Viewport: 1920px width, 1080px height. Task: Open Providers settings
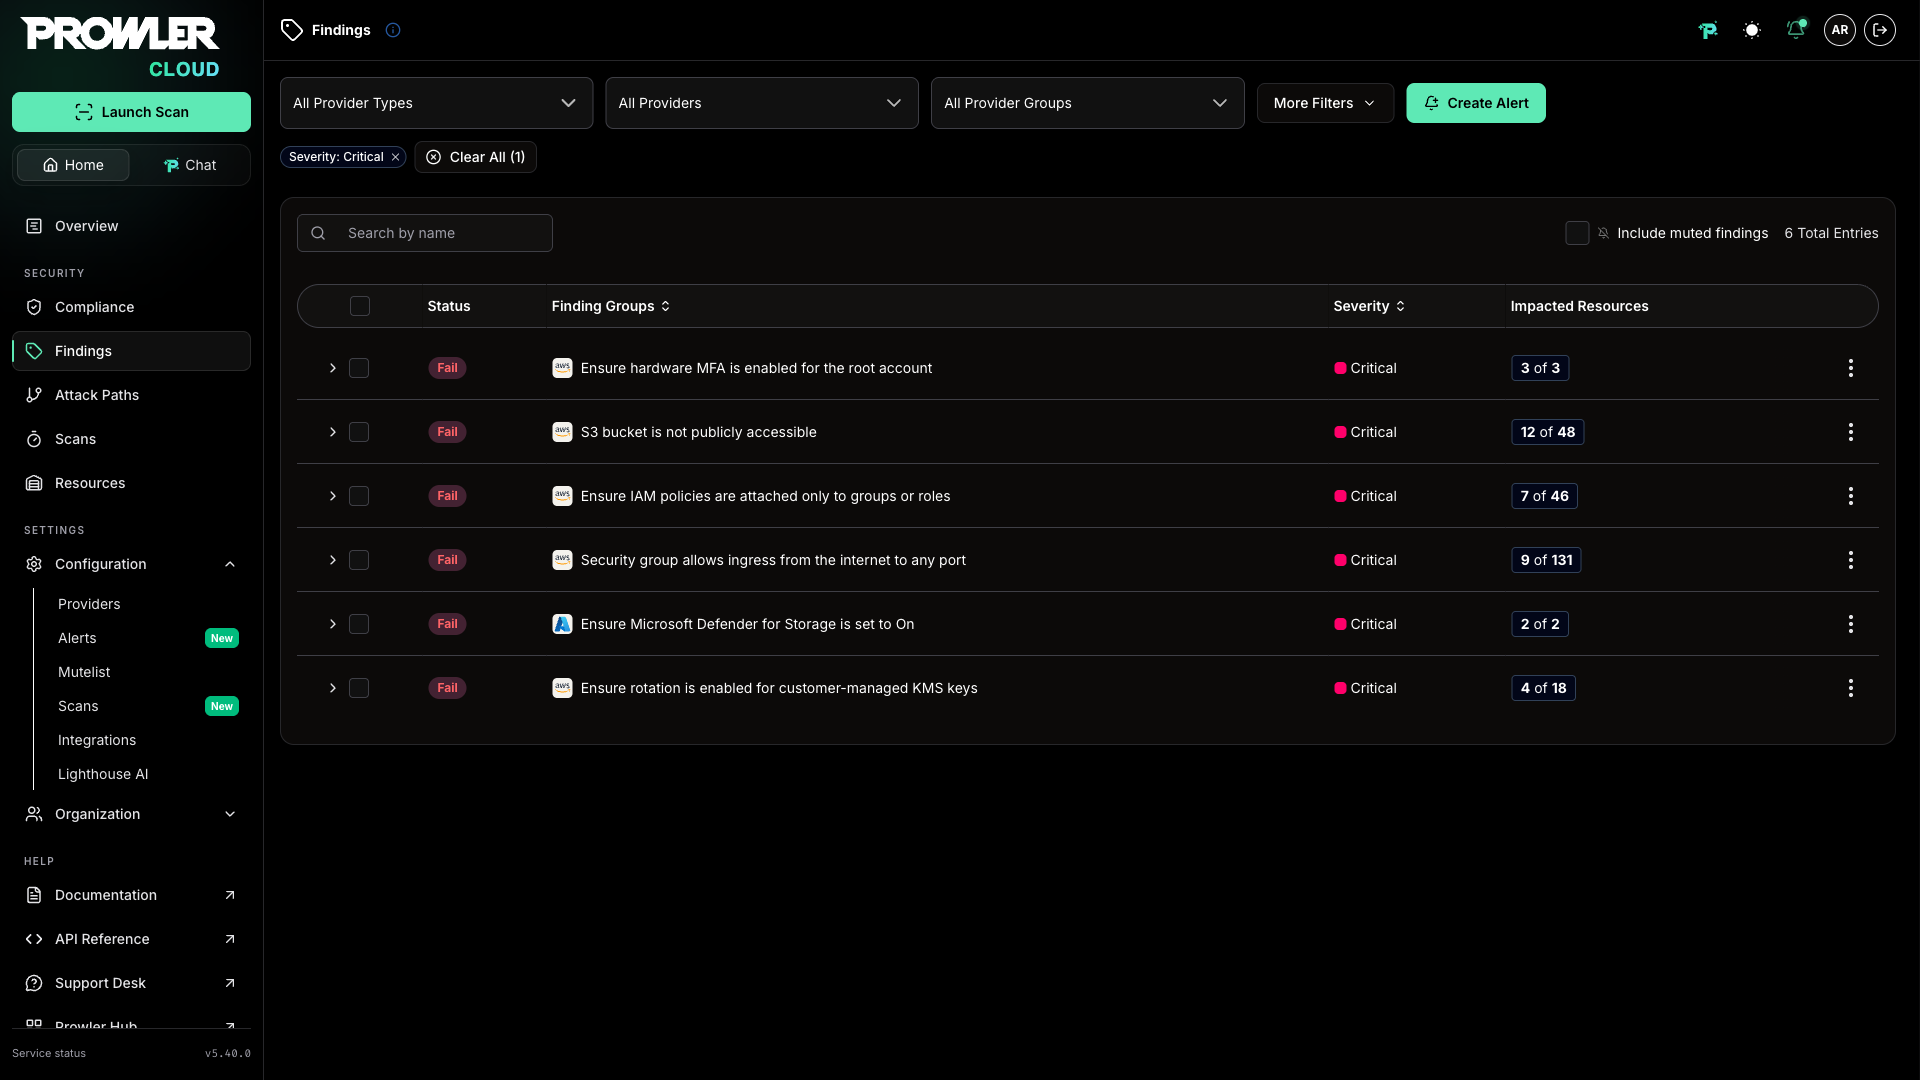89,604
